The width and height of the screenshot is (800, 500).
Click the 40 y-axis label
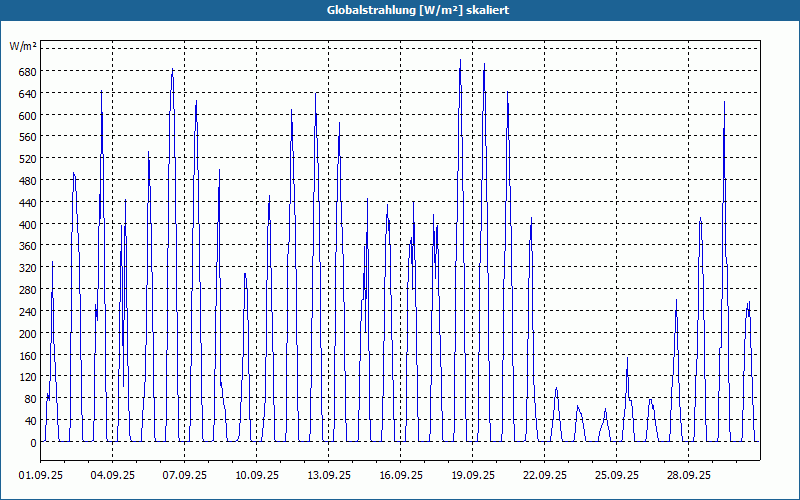(x=31, y=421)
